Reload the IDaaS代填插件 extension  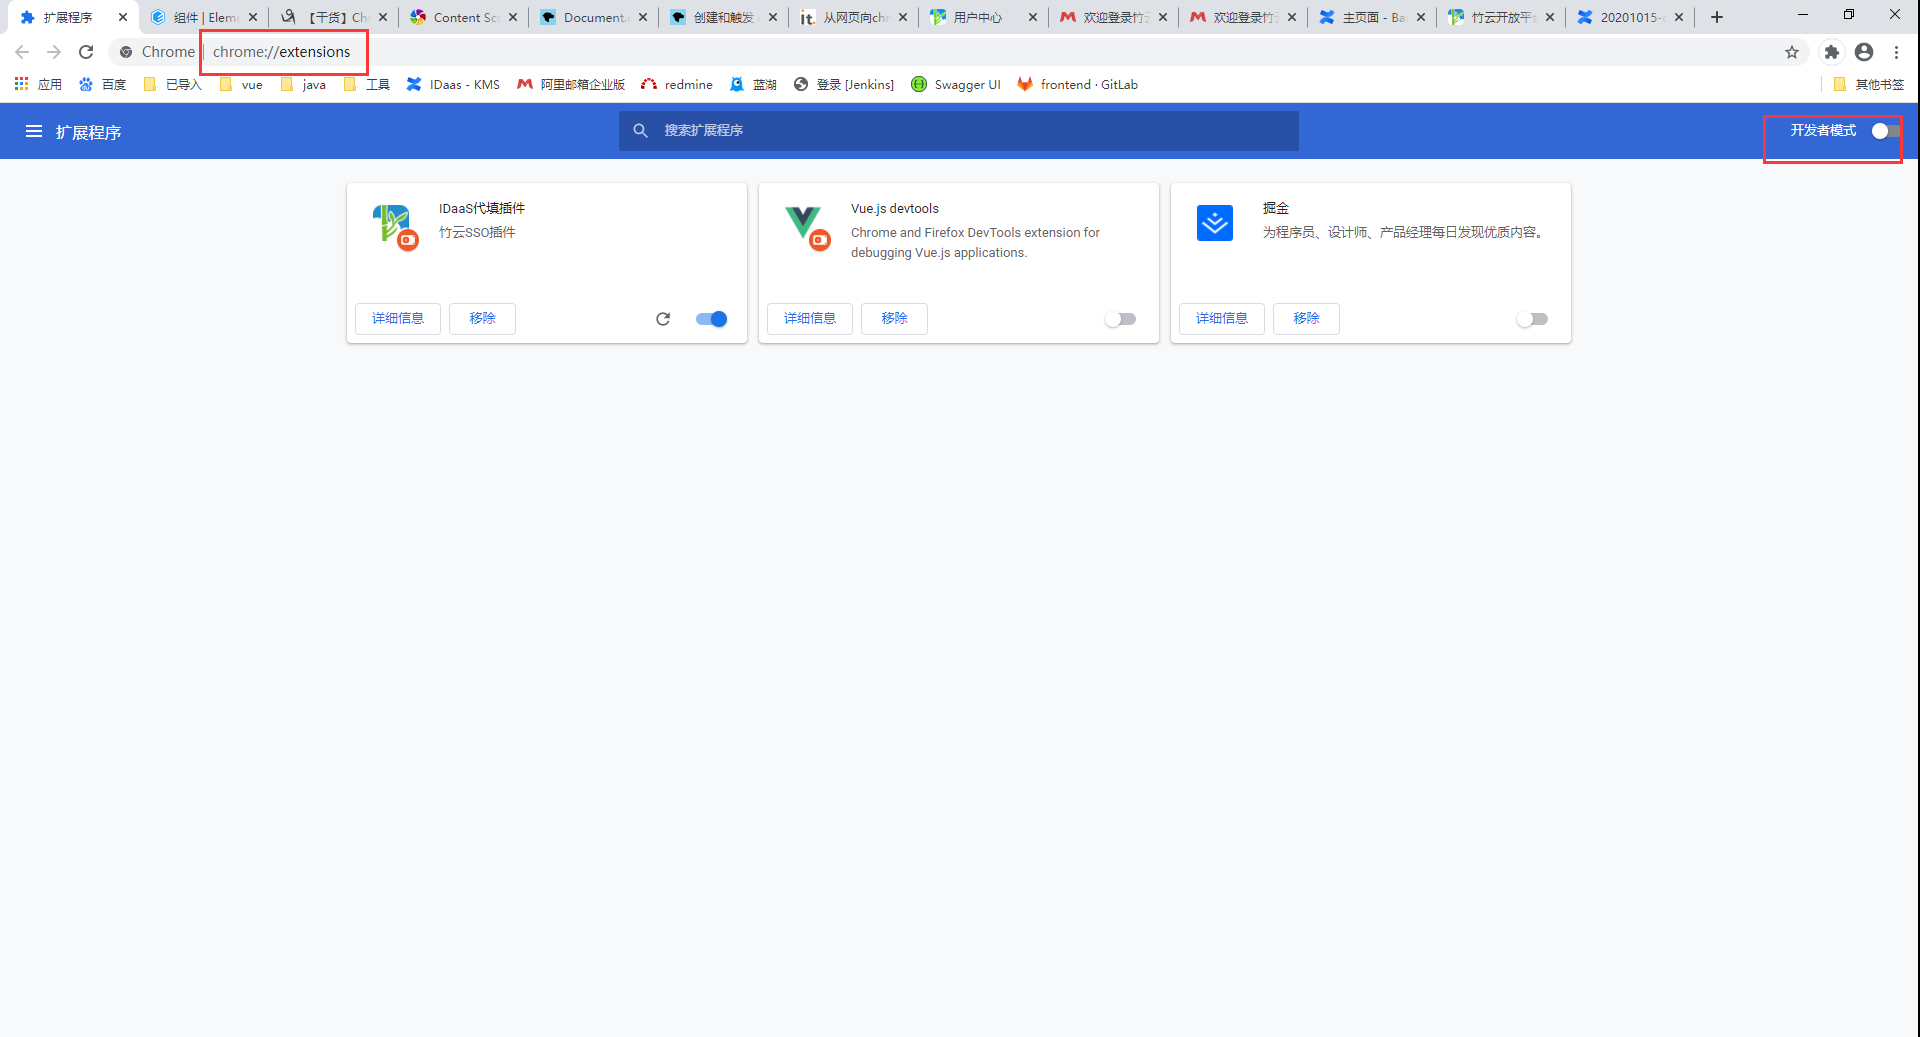[x=663, y=319]
